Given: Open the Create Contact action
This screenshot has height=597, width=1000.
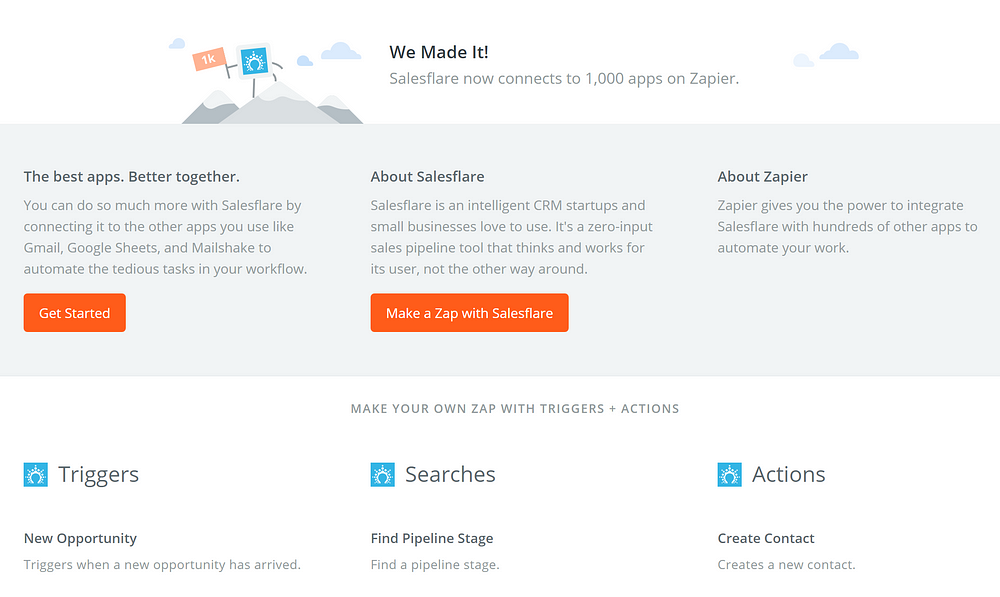Looking at the screenshot, I should (766, 538).
